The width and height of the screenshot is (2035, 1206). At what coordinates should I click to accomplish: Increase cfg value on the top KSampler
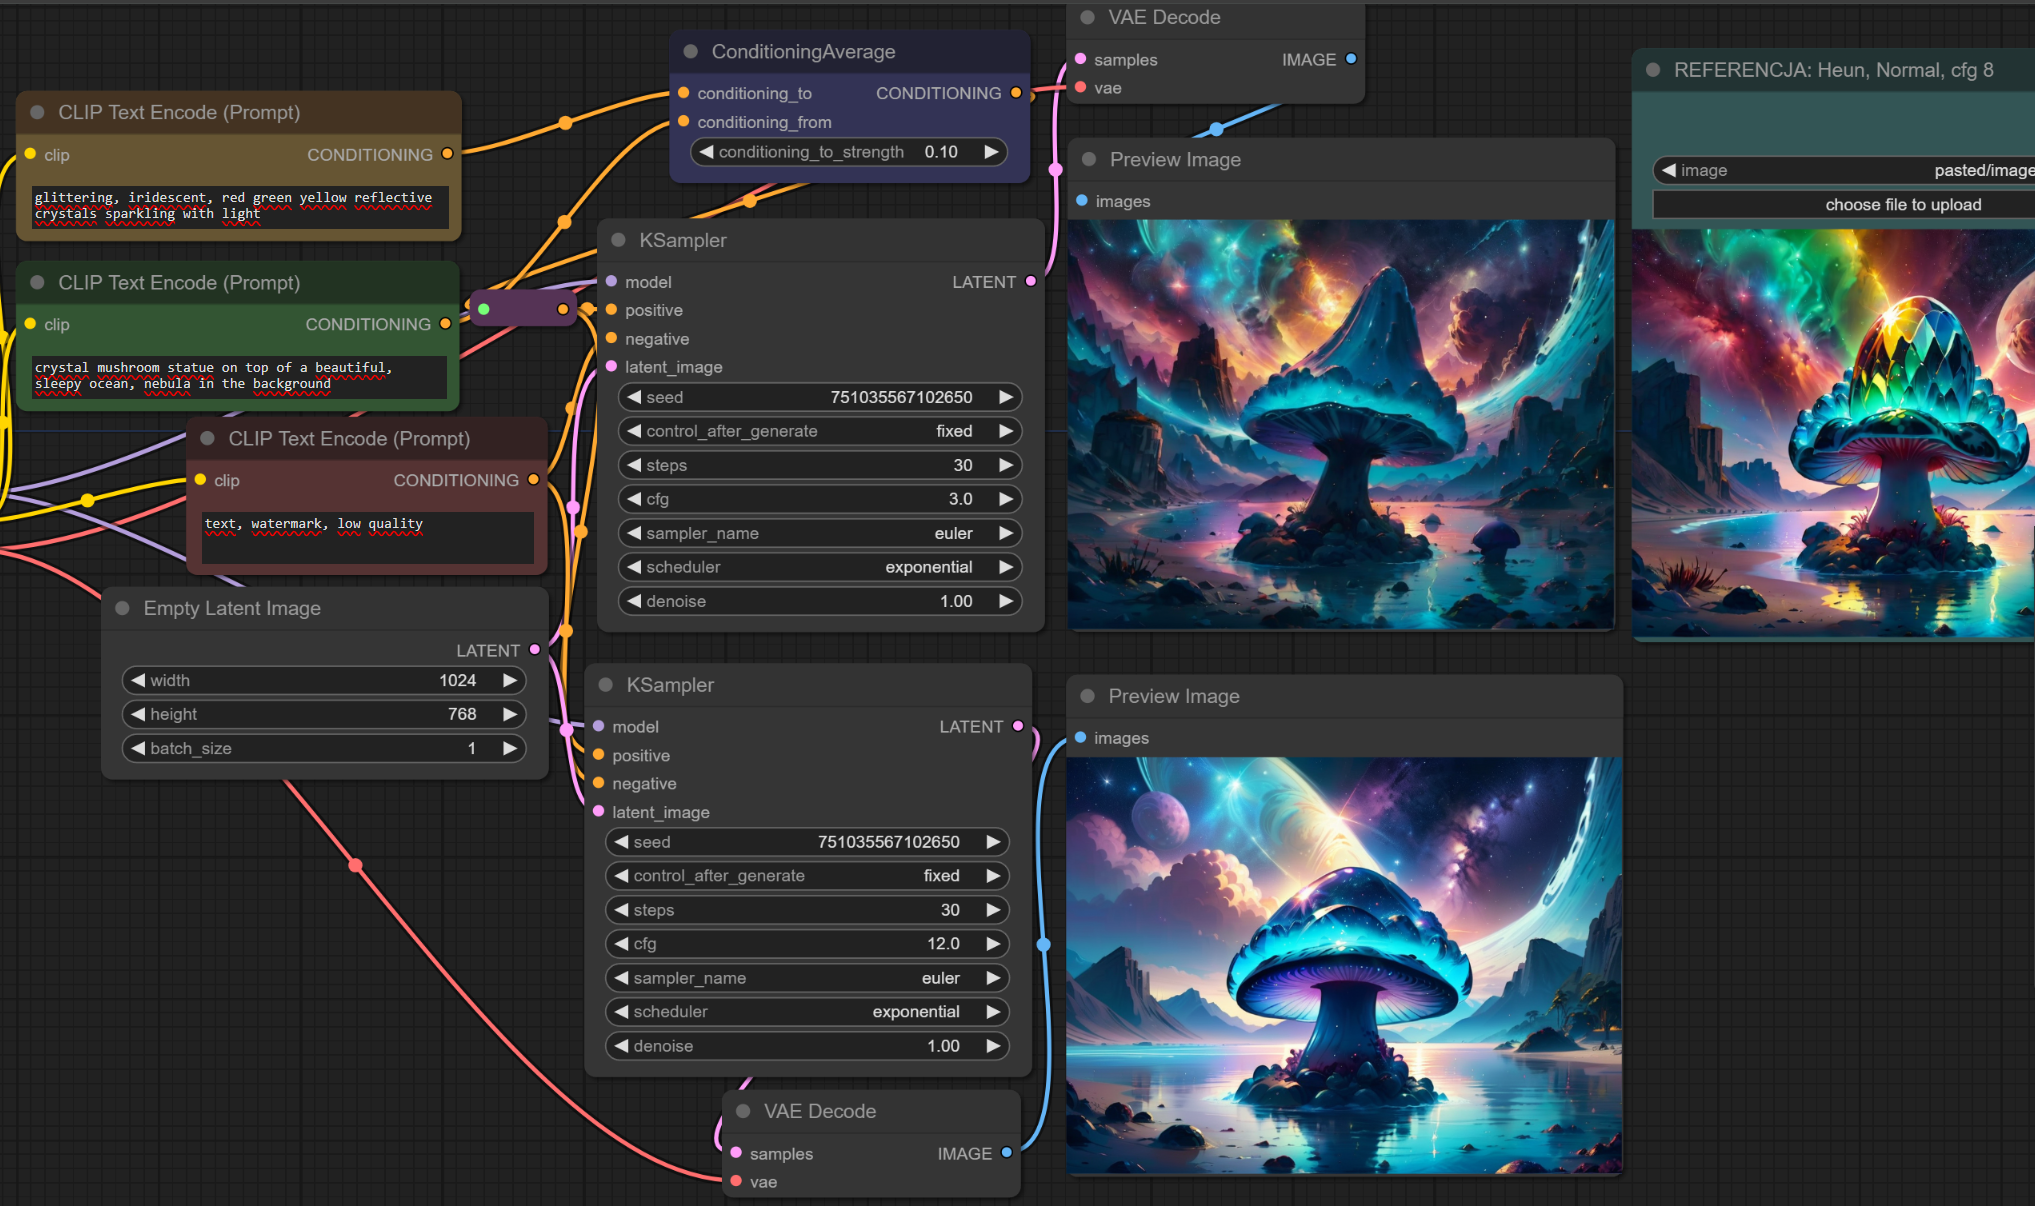1006,499
